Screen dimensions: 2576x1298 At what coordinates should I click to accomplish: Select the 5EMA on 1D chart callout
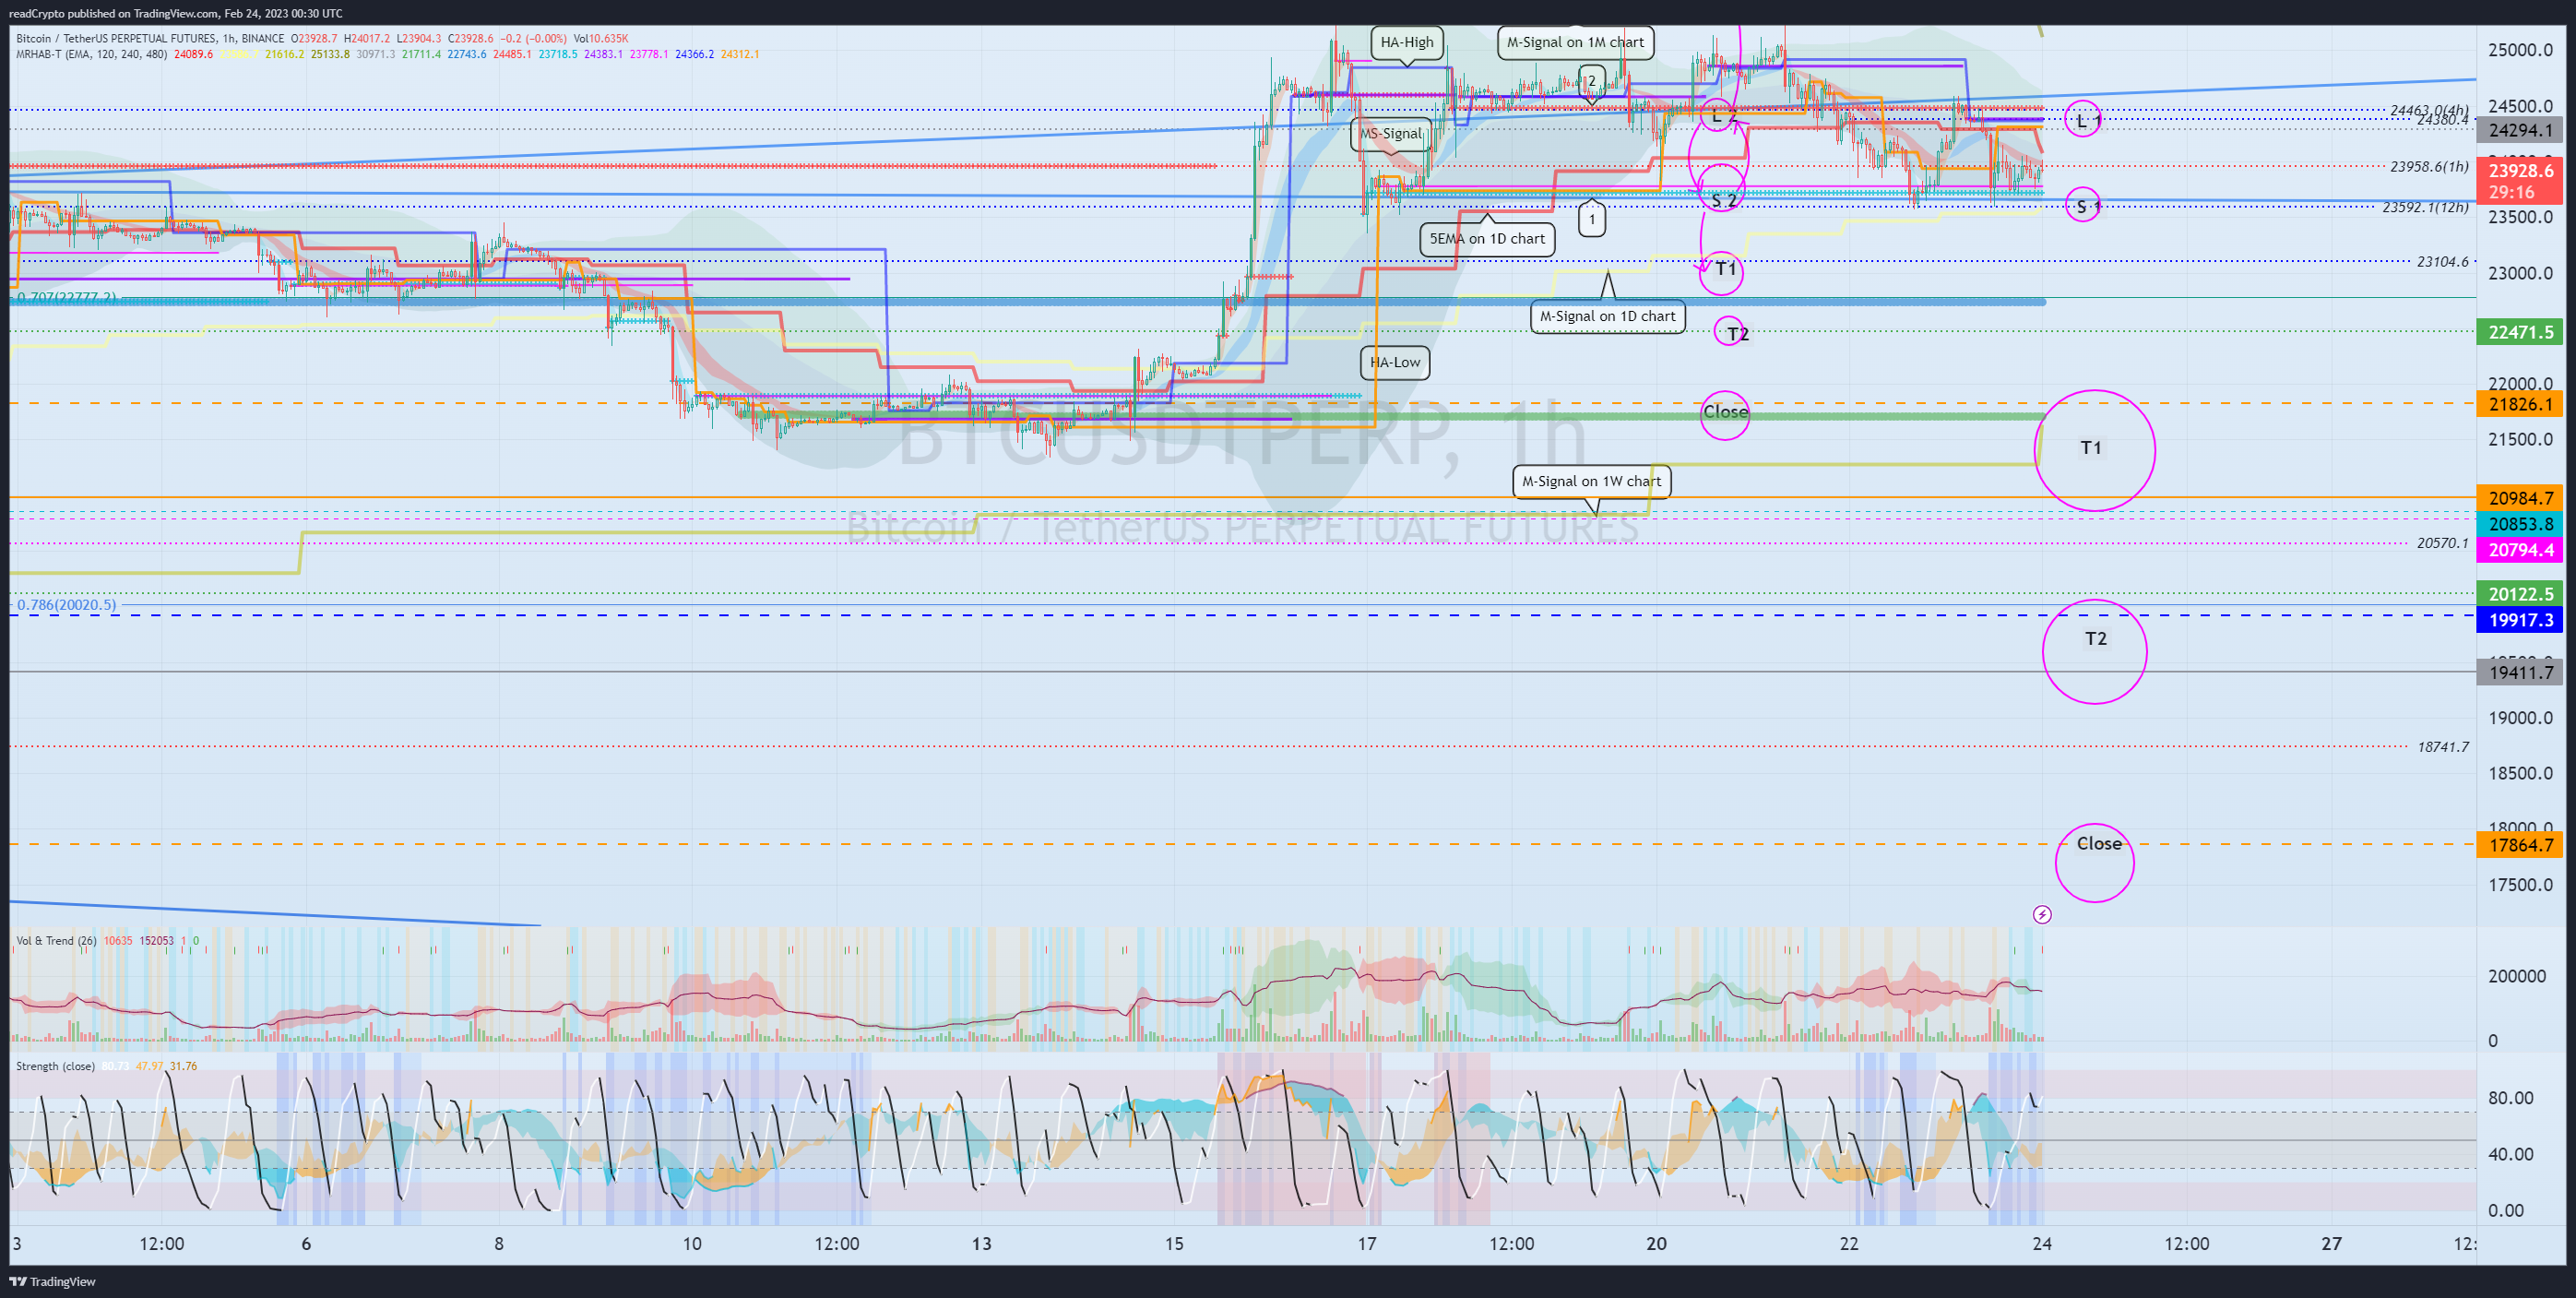(x=1487, y=238)
